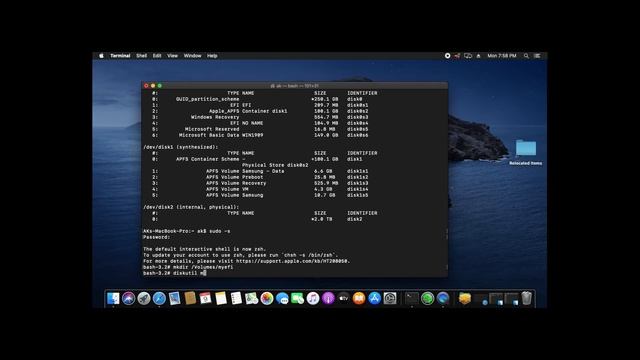Viewport: 640px width, 360px height.
Task: Click the 'APFS Volume Preboot' row
Action: [260, 177]
